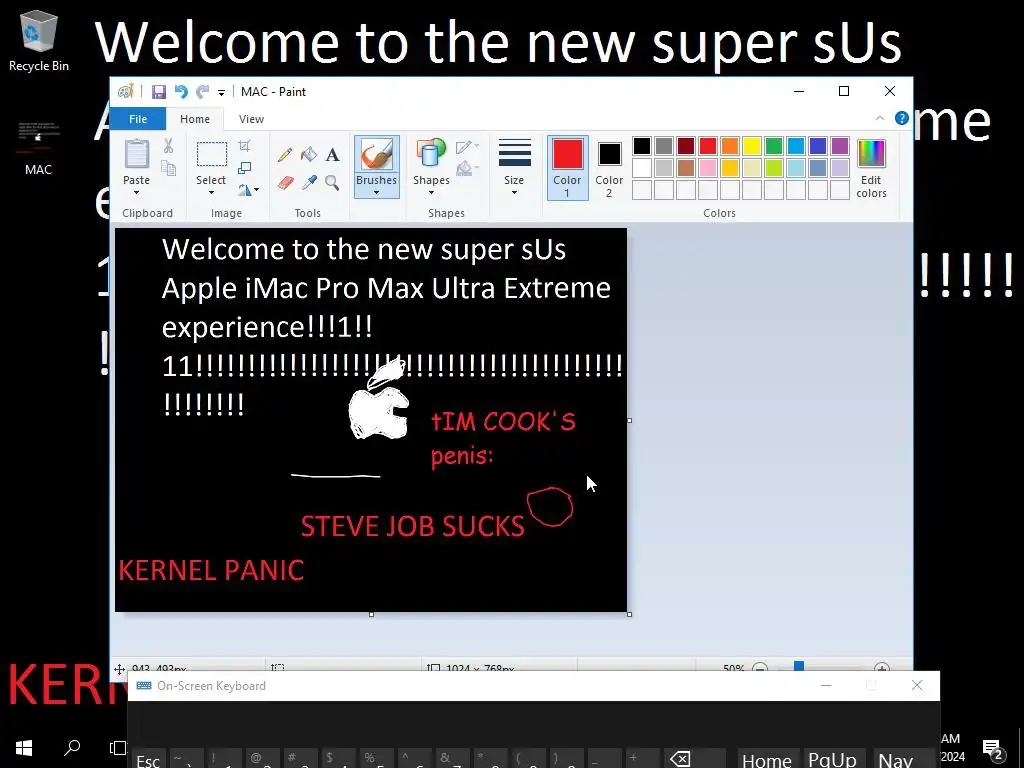Click the MAC - Paint title text
Image resolution: width=1024 pixels, height=768 pixels.
point(273,92)
